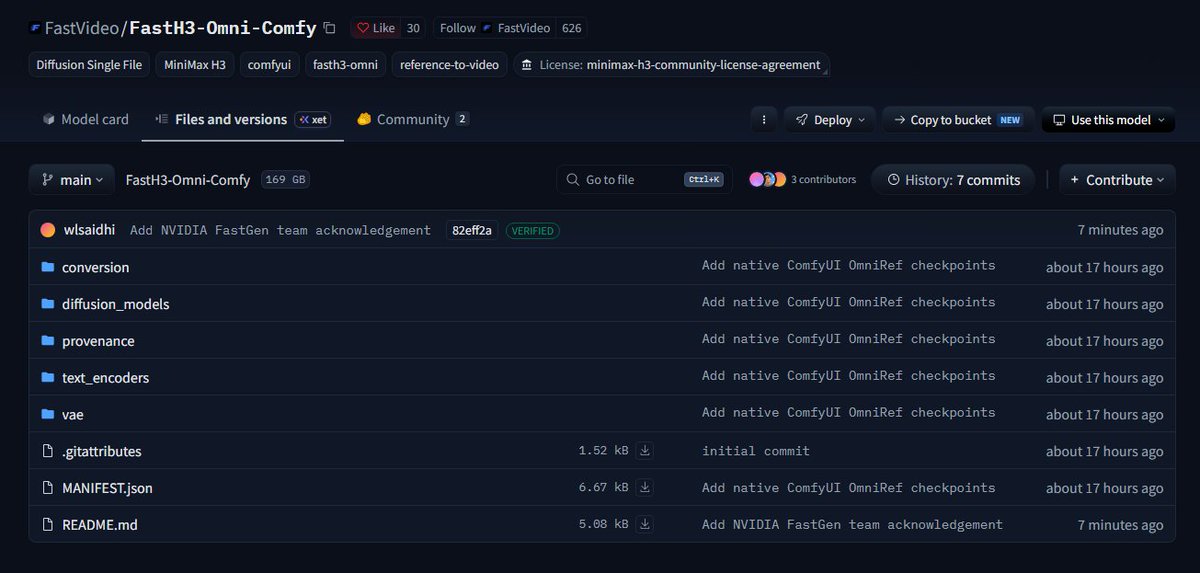The image size is (1200, 573).
Task: Select the MiniMax H3 tag
Action: [195, 65]
